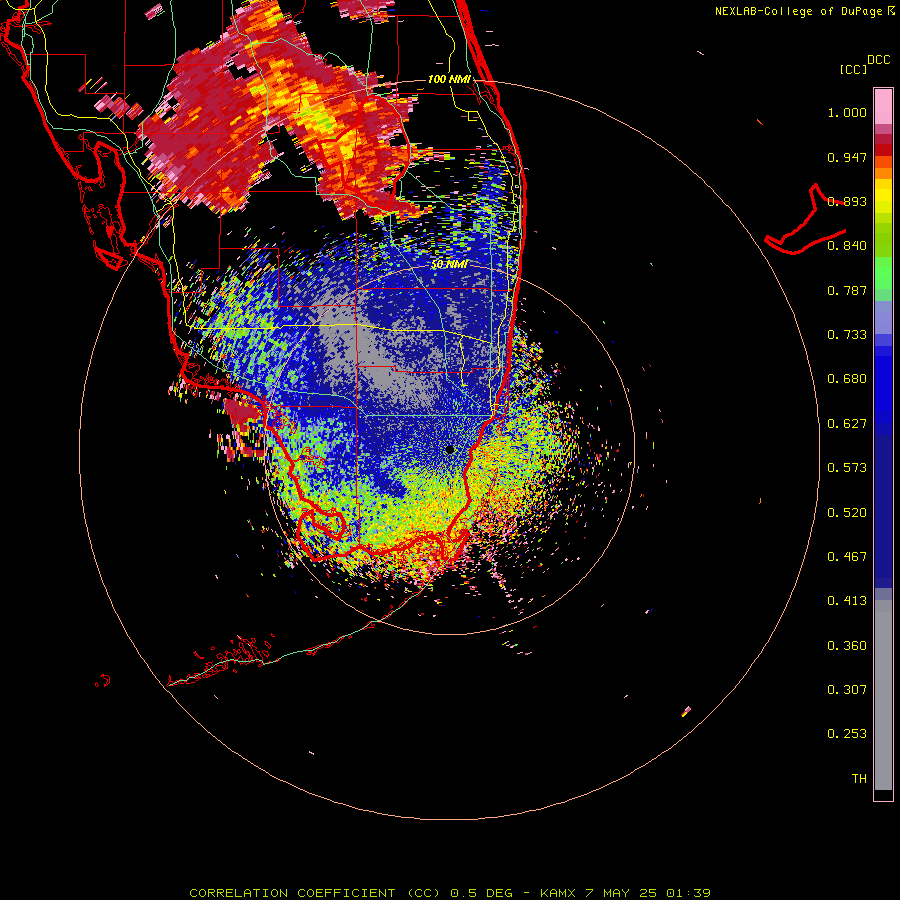Click CORRELATION COEFFICIENT in the caption
The height and width of the screenshot is (900, 900).
point(292,893)
